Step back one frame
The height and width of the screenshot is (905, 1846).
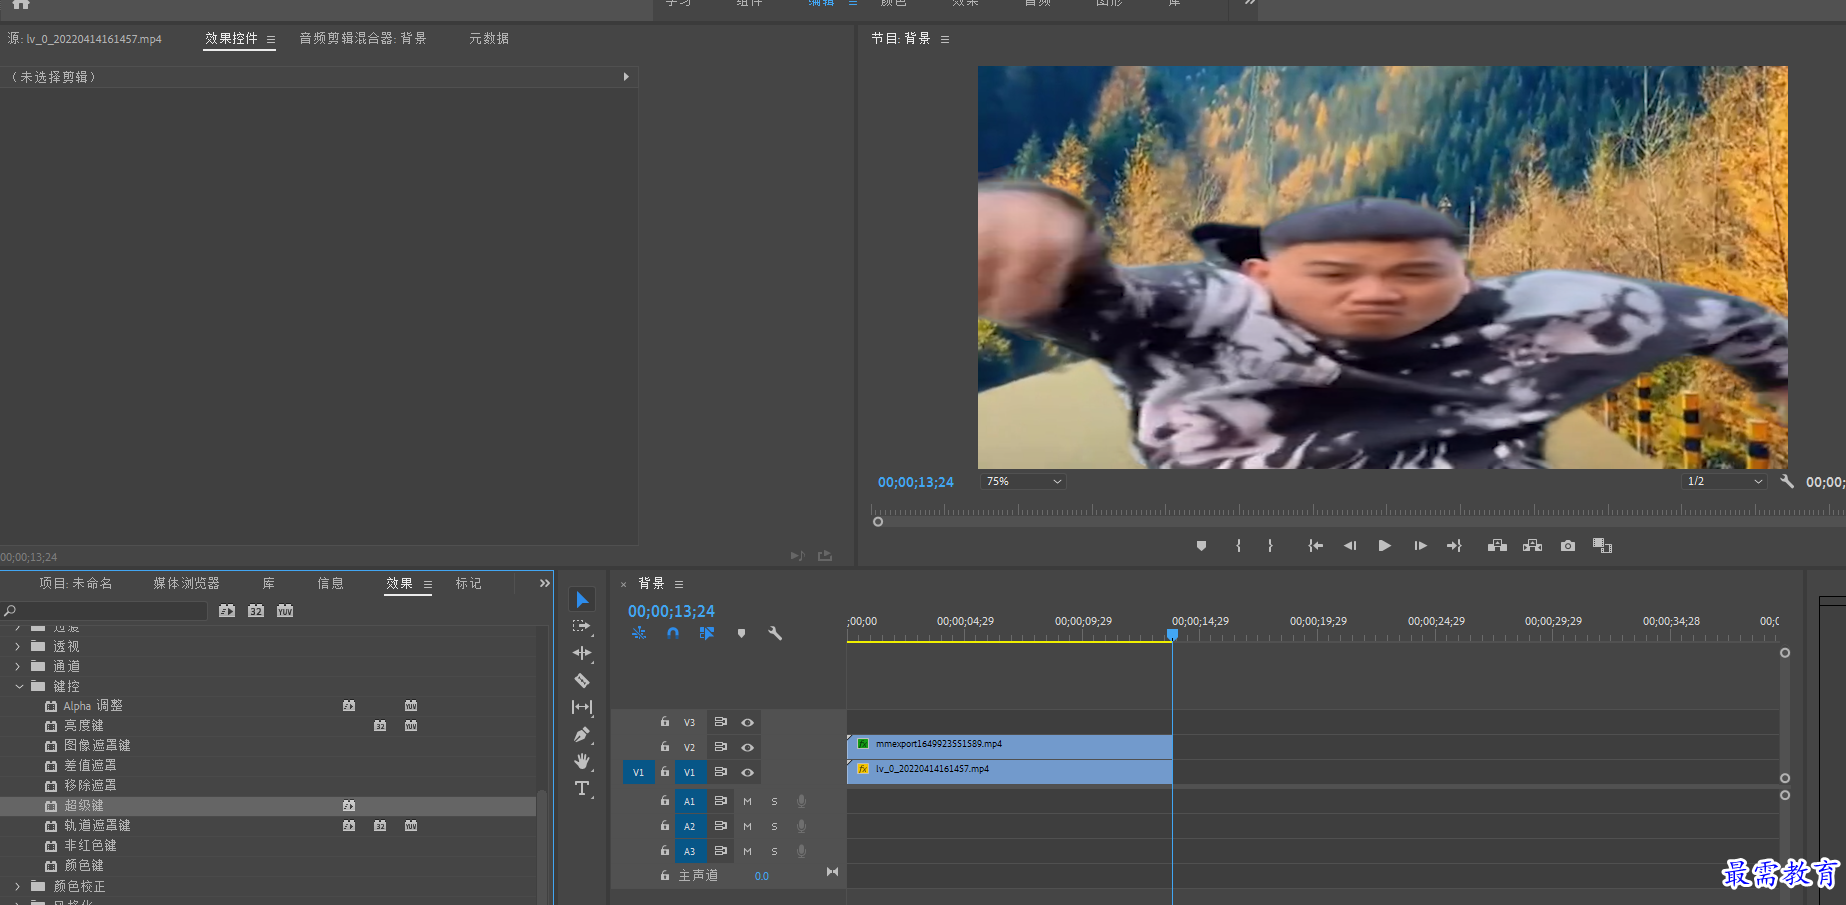[1350, 546]
